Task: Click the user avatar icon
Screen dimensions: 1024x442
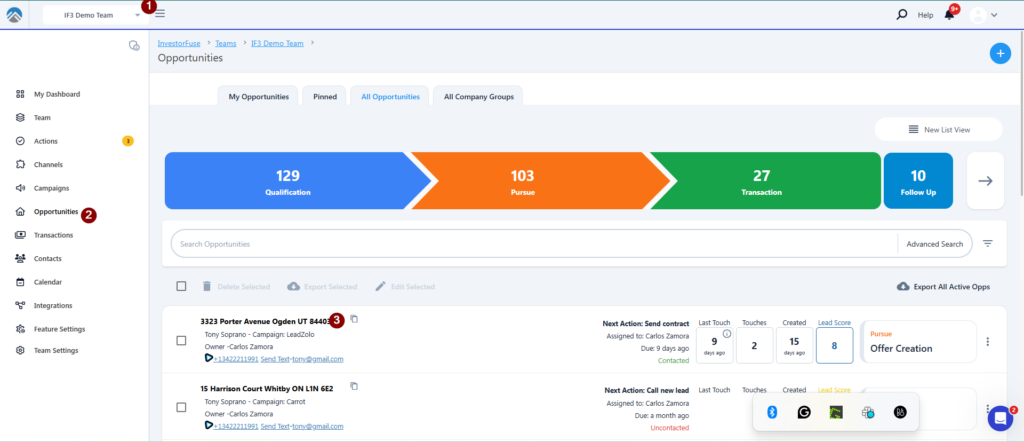Action: click(x=978, y=15)
